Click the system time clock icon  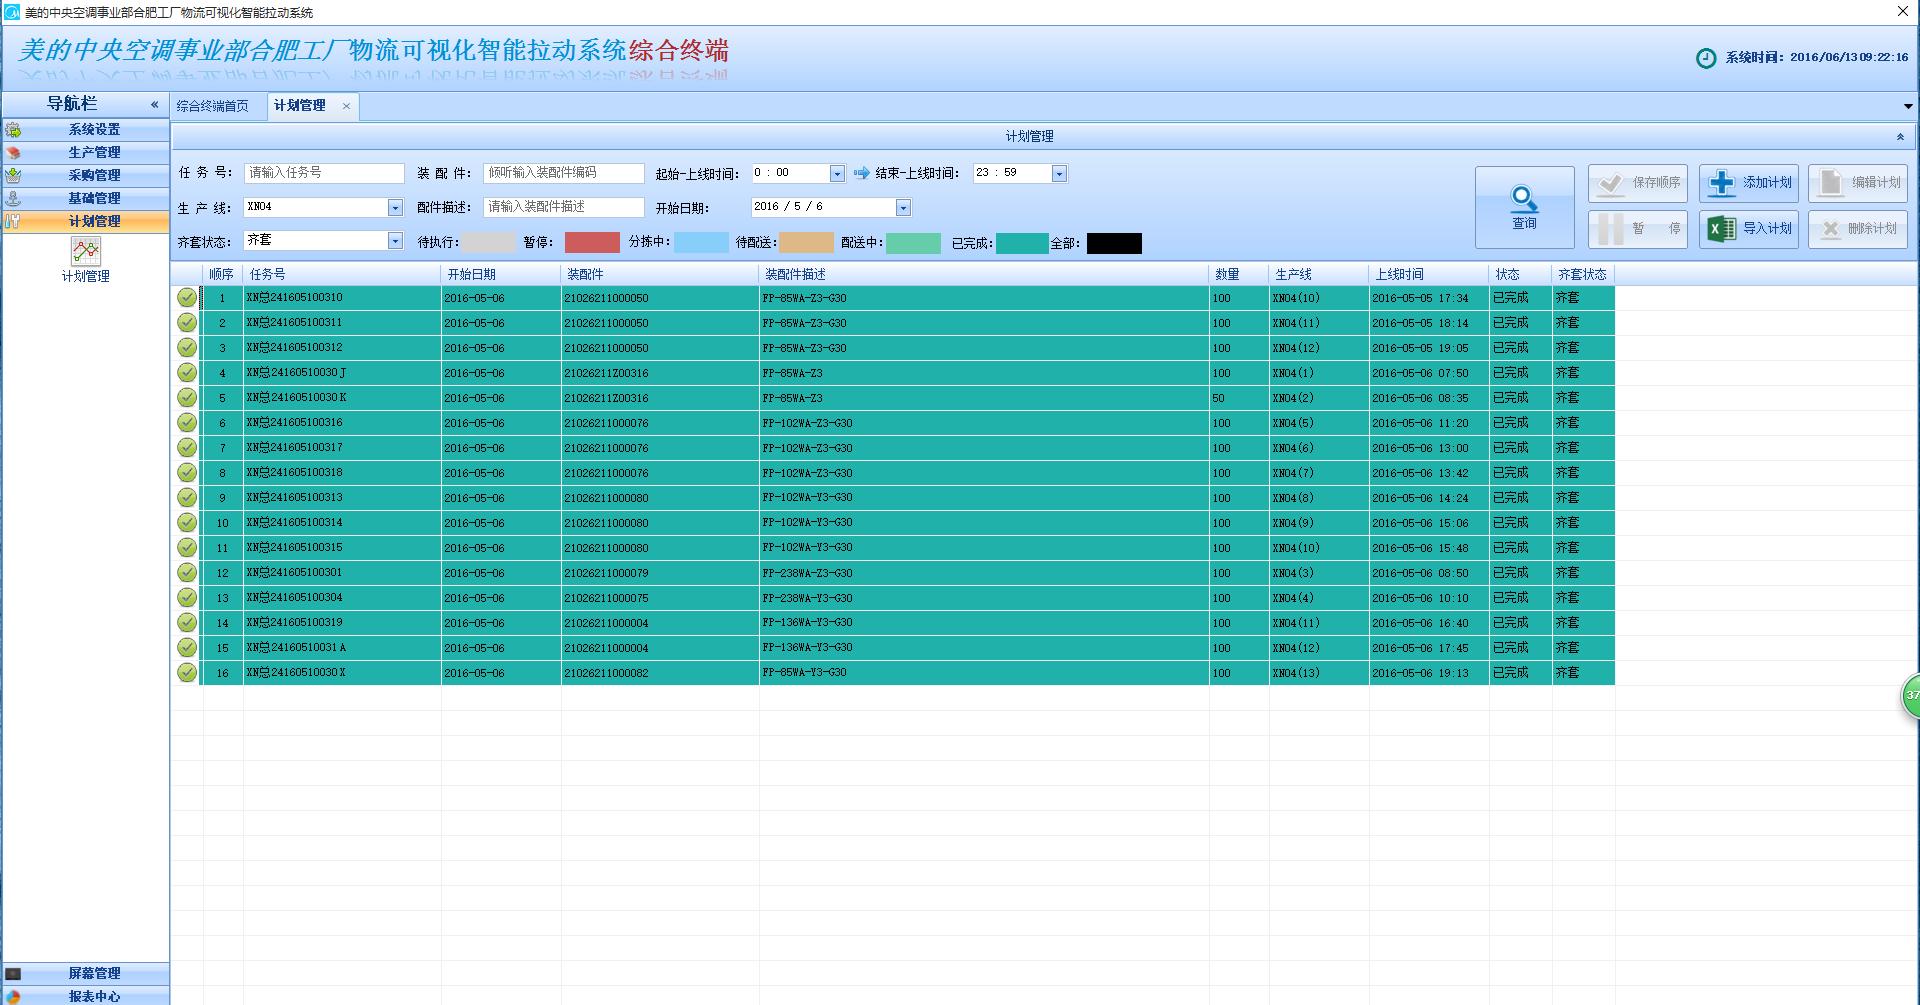click(1706, 58)
